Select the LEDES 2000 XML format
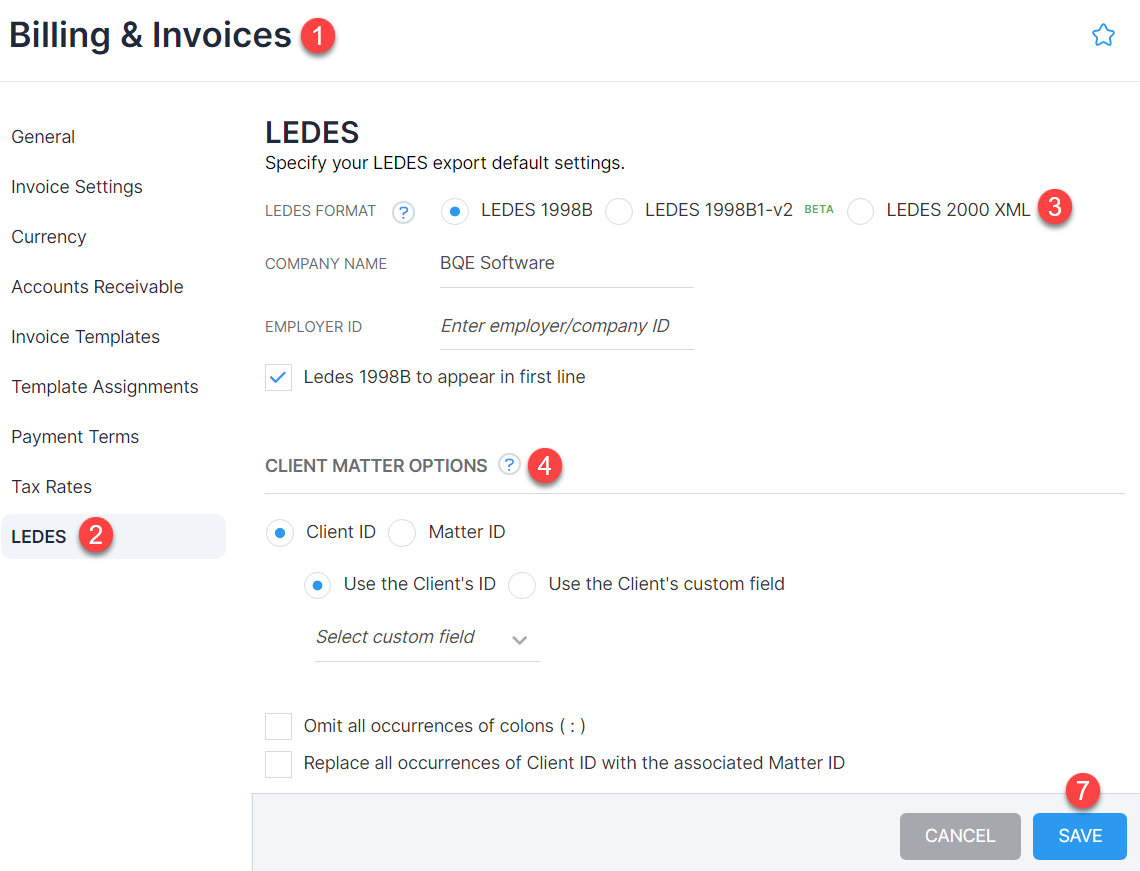1140x871 pixels. click(x=860, y=211)
